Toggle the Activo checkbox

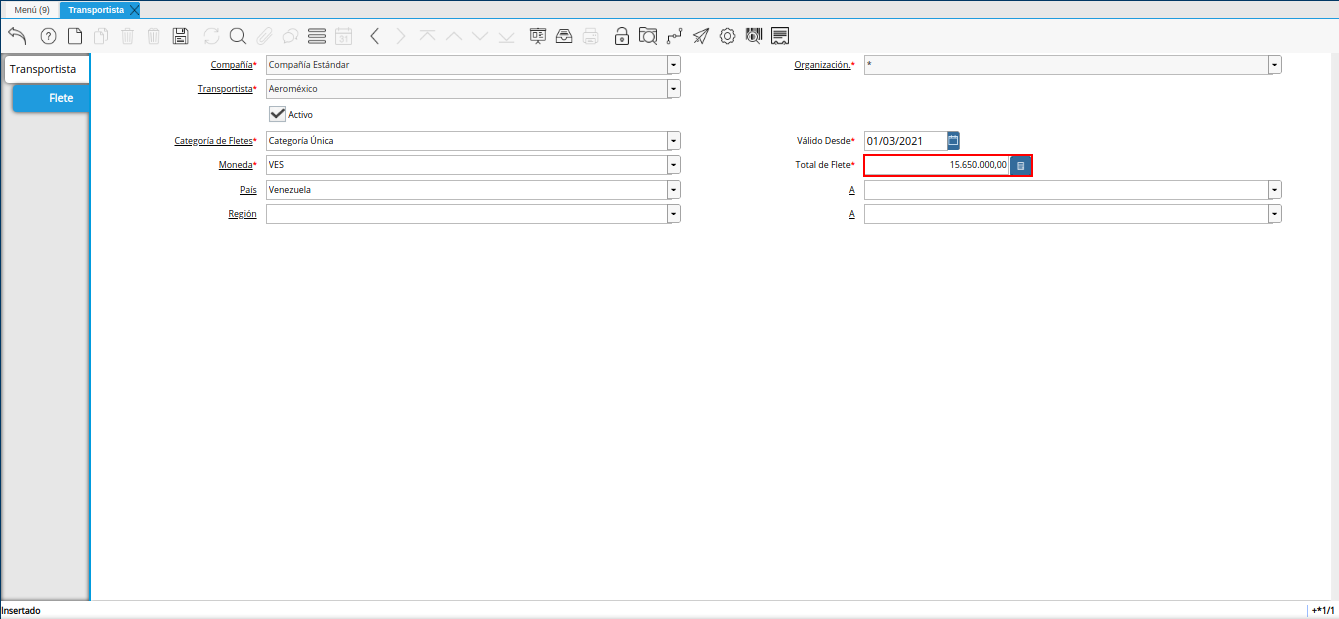(278, 114)
